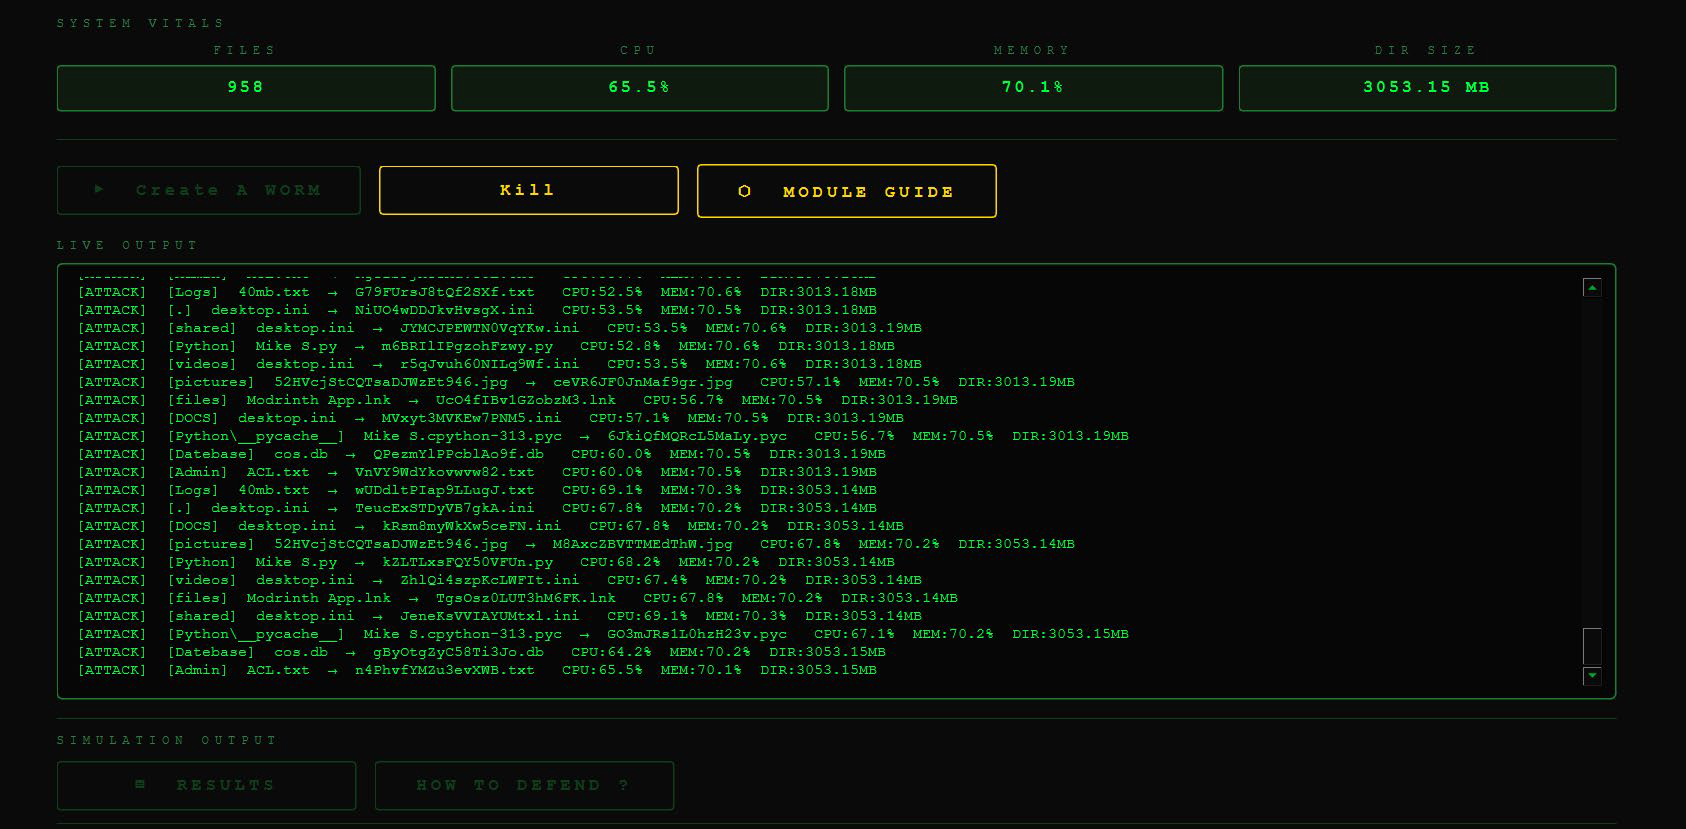Click log line with kRsm8myWkXw5ceFN.ini
The height and width of the screenshot is (829, 1686).
pos(491,526)
